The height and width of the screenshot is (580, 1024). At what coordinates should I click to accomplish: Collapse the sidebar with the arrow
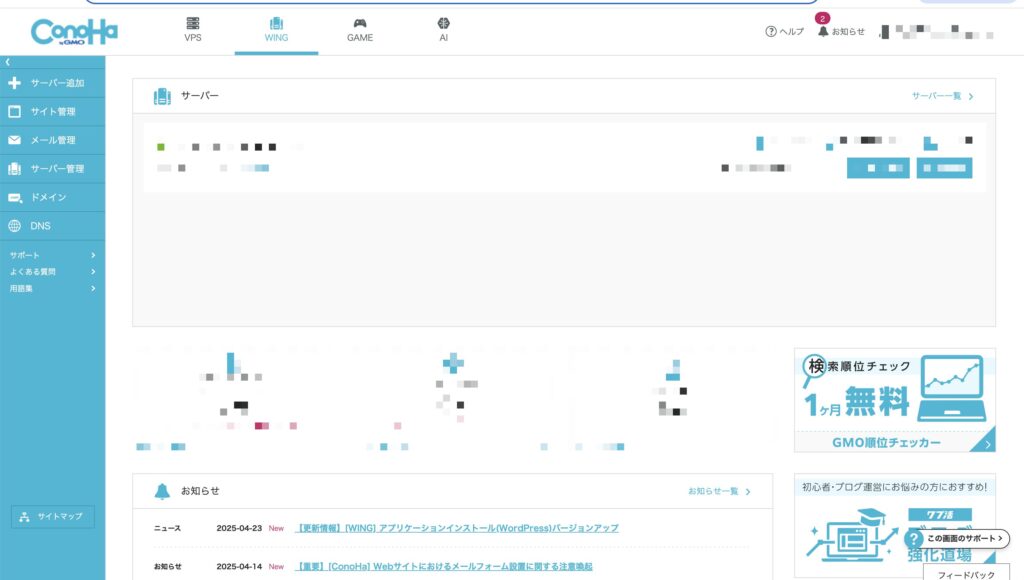[x=7, y=62]
